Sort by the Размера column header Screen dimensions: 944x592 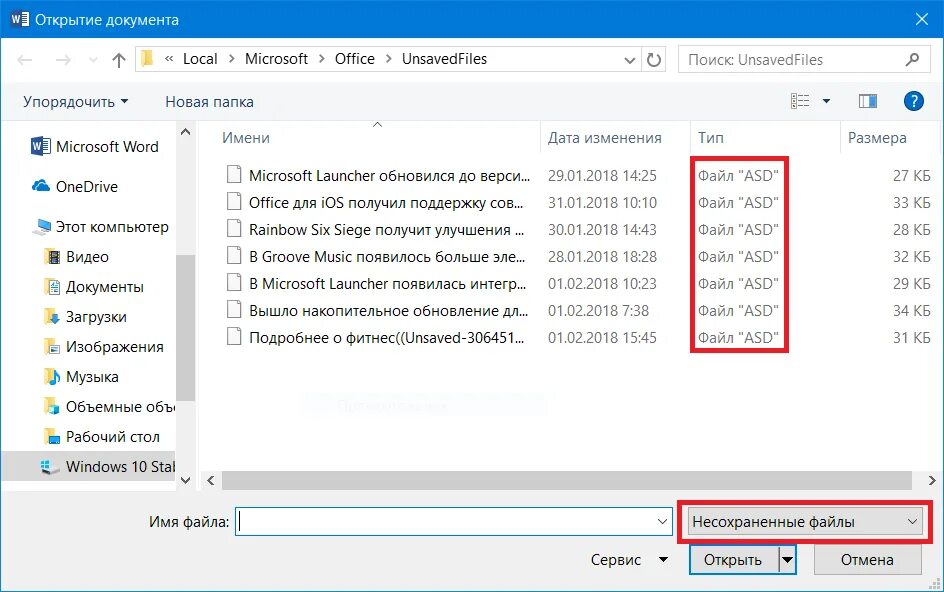[x=877, y=138]
